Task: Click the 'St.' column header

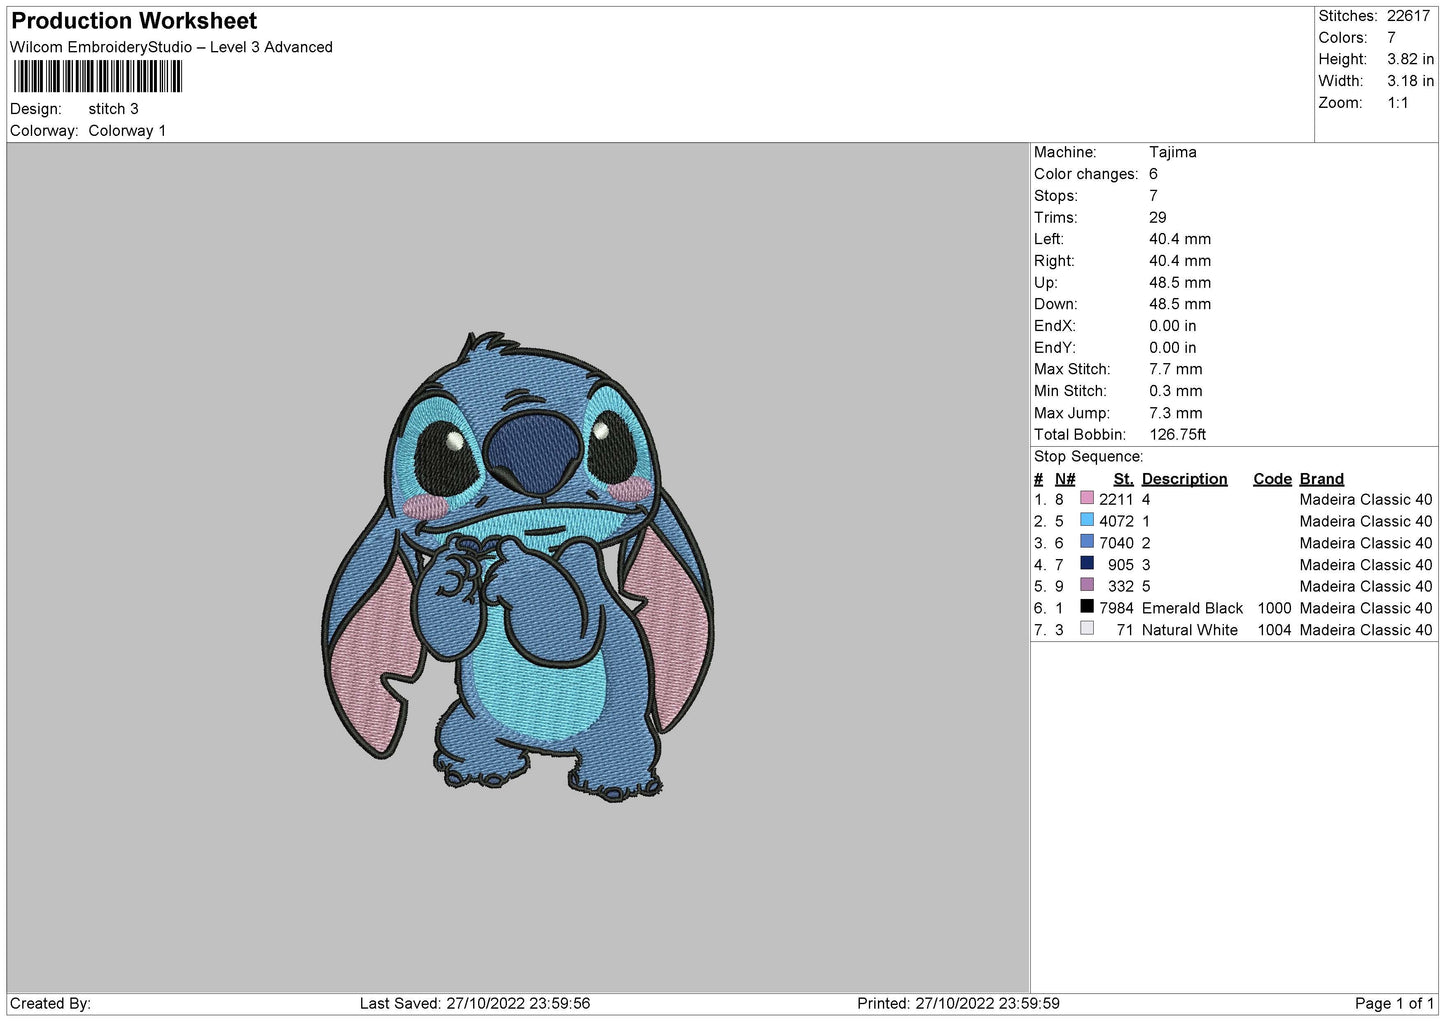Action: click(1123, 479)
